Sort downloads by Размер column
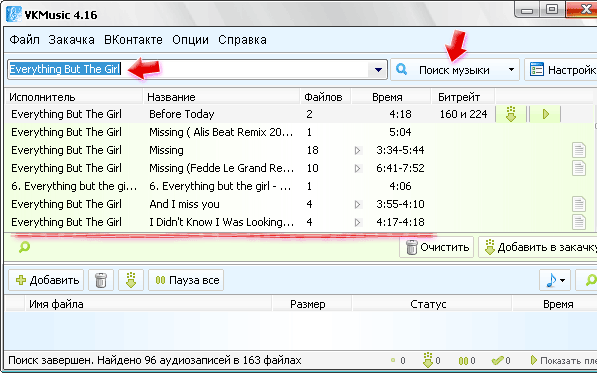 pyautogui.click(x=312, y=304)
